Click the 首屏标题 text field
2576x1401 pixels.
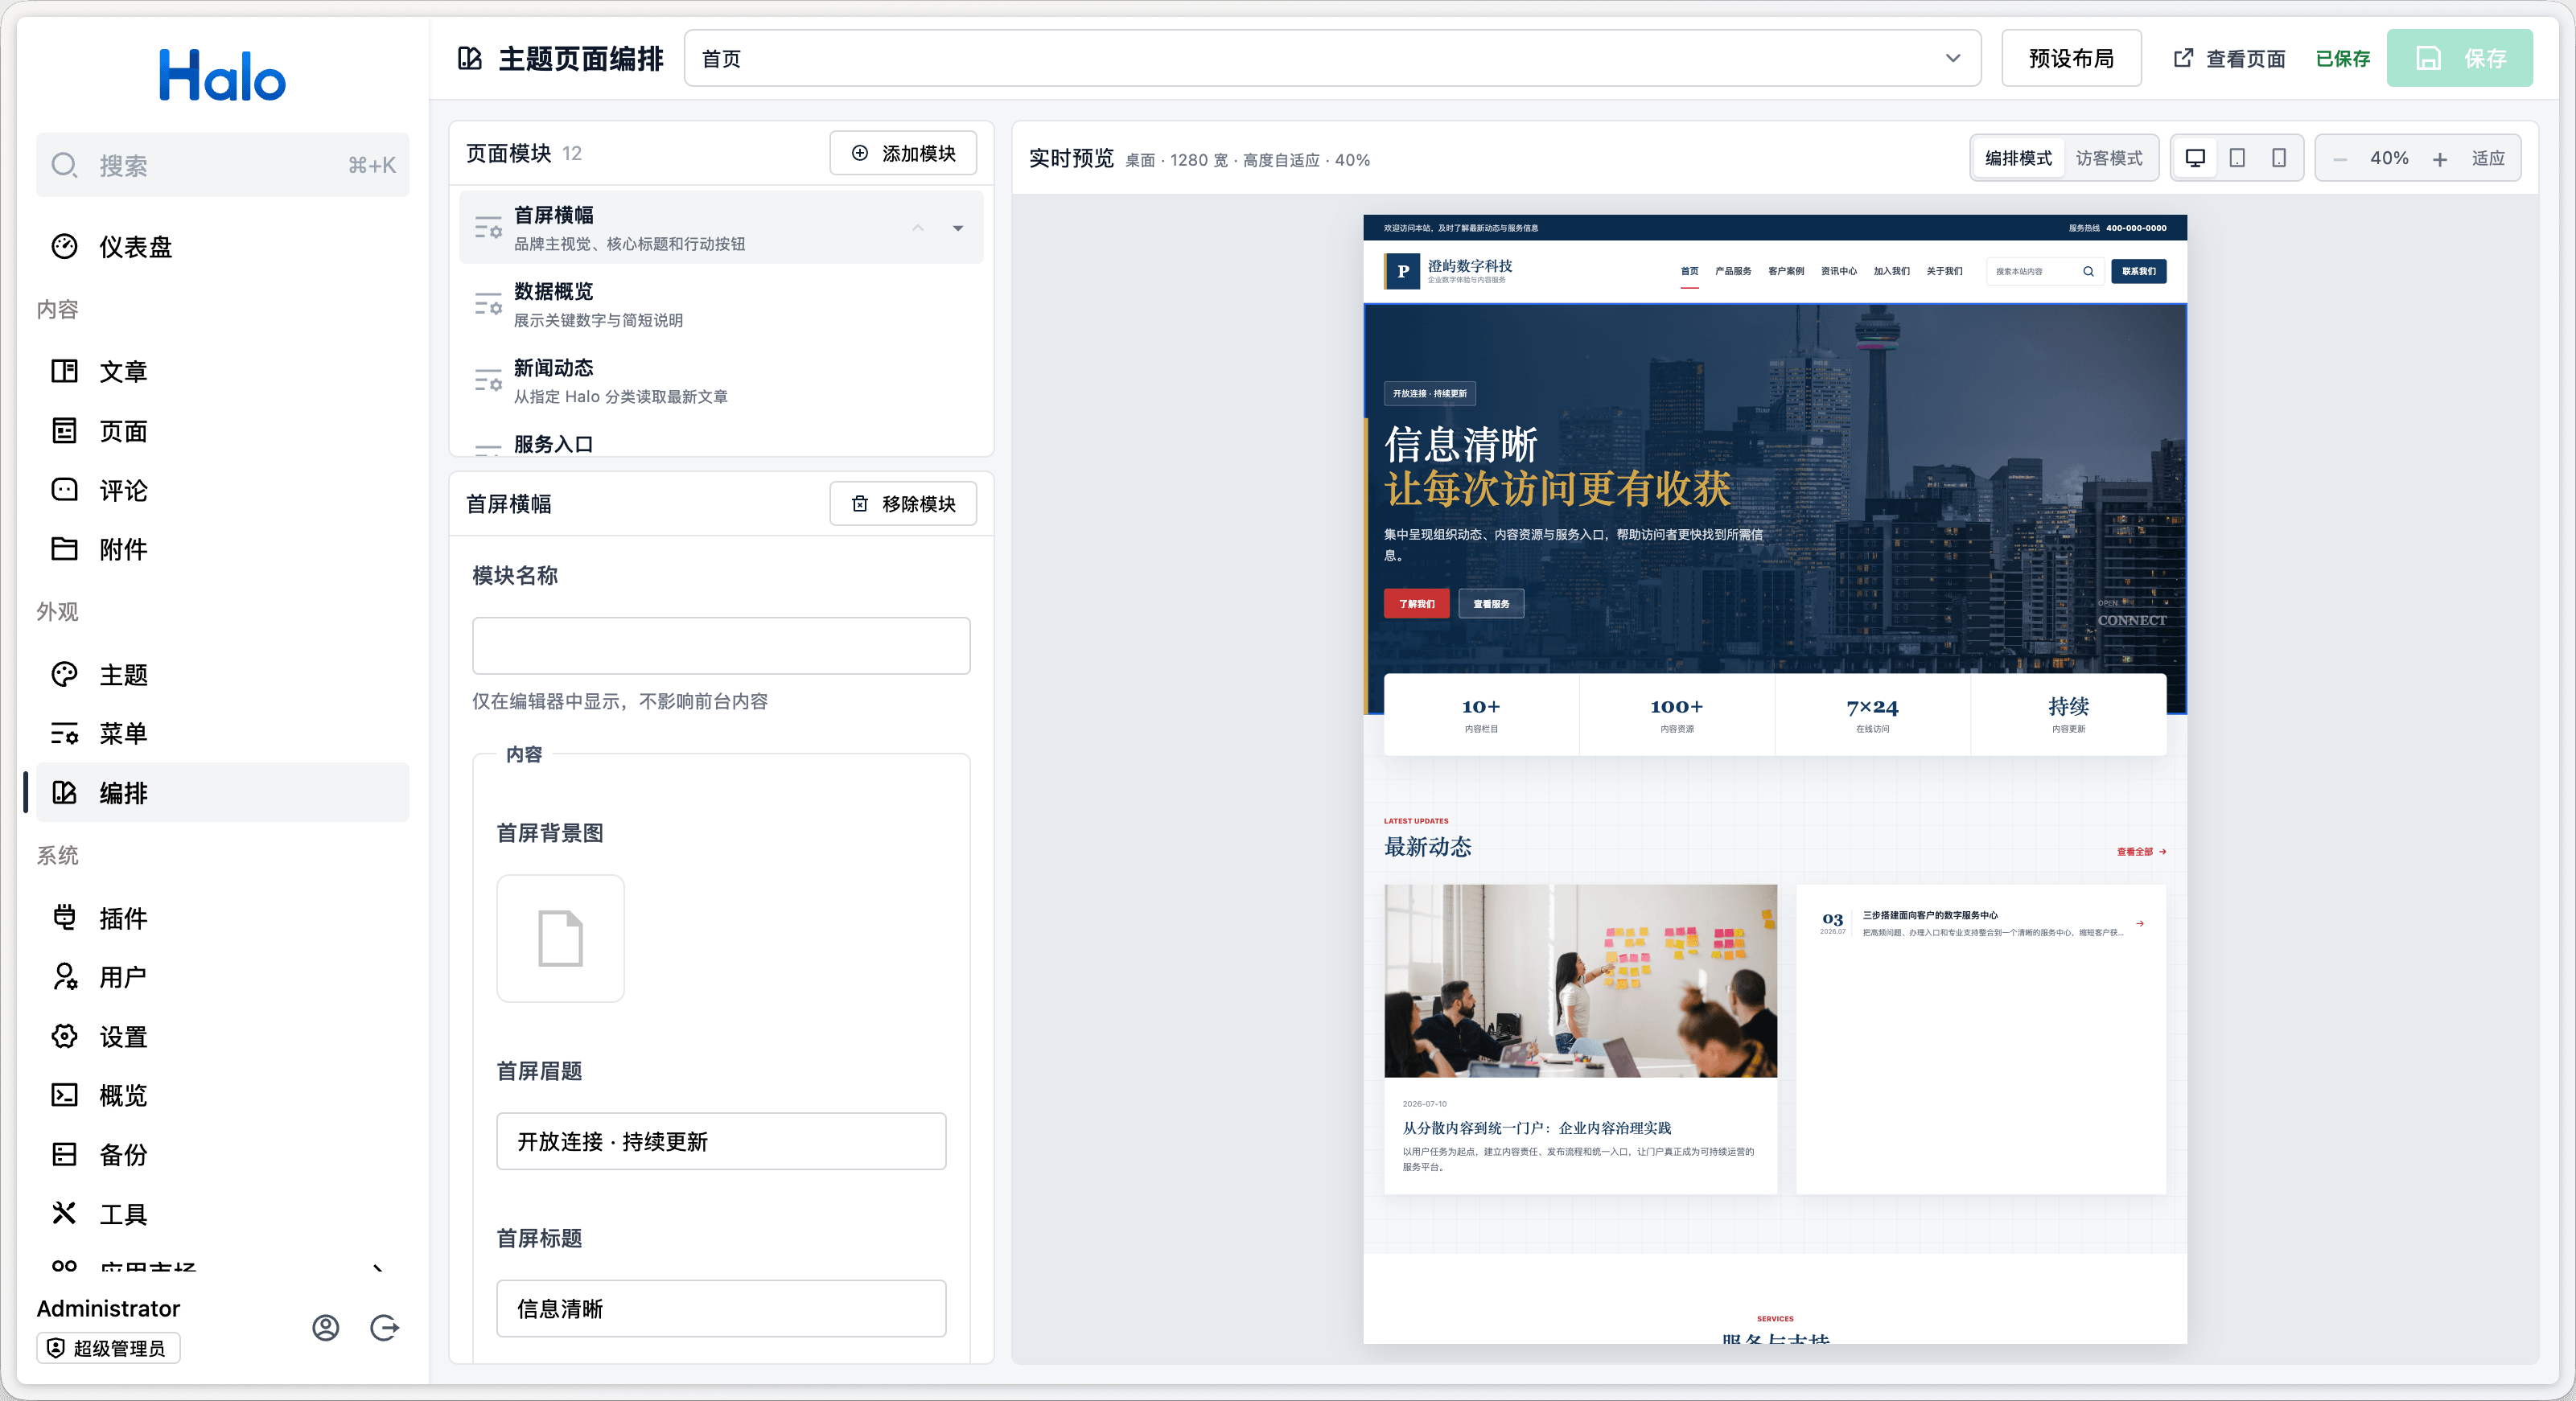721,1308
